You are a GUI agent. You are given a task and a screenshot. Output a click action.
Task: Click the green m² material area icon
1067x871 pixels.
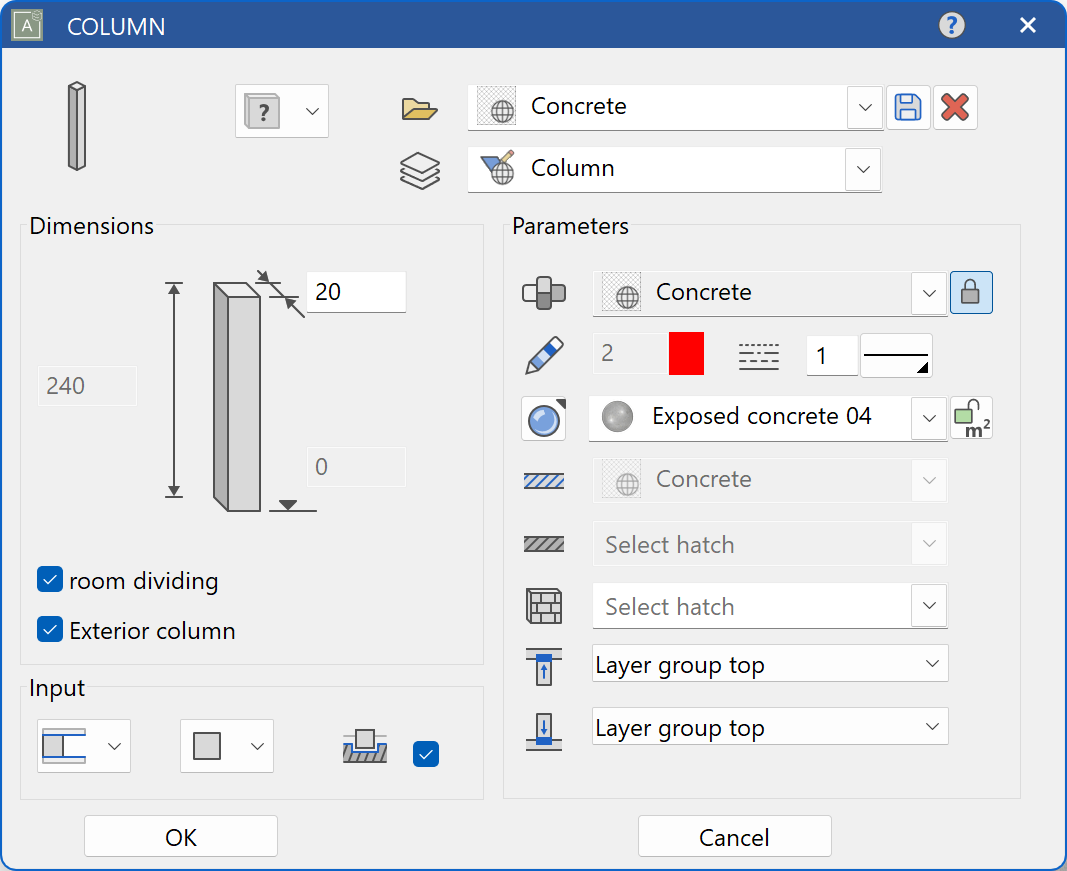pyautogui.click(x=971, y=418)
